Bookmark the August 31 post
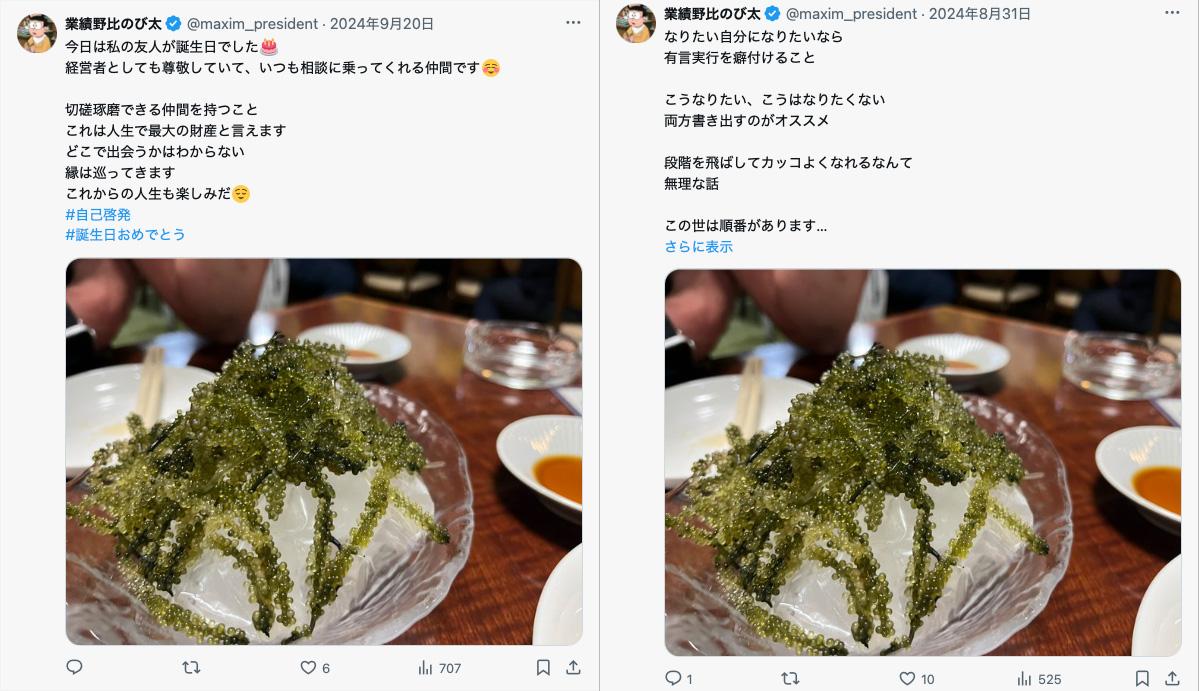The width and height of the screenshot is (1199, 691). click(1142, 679)
